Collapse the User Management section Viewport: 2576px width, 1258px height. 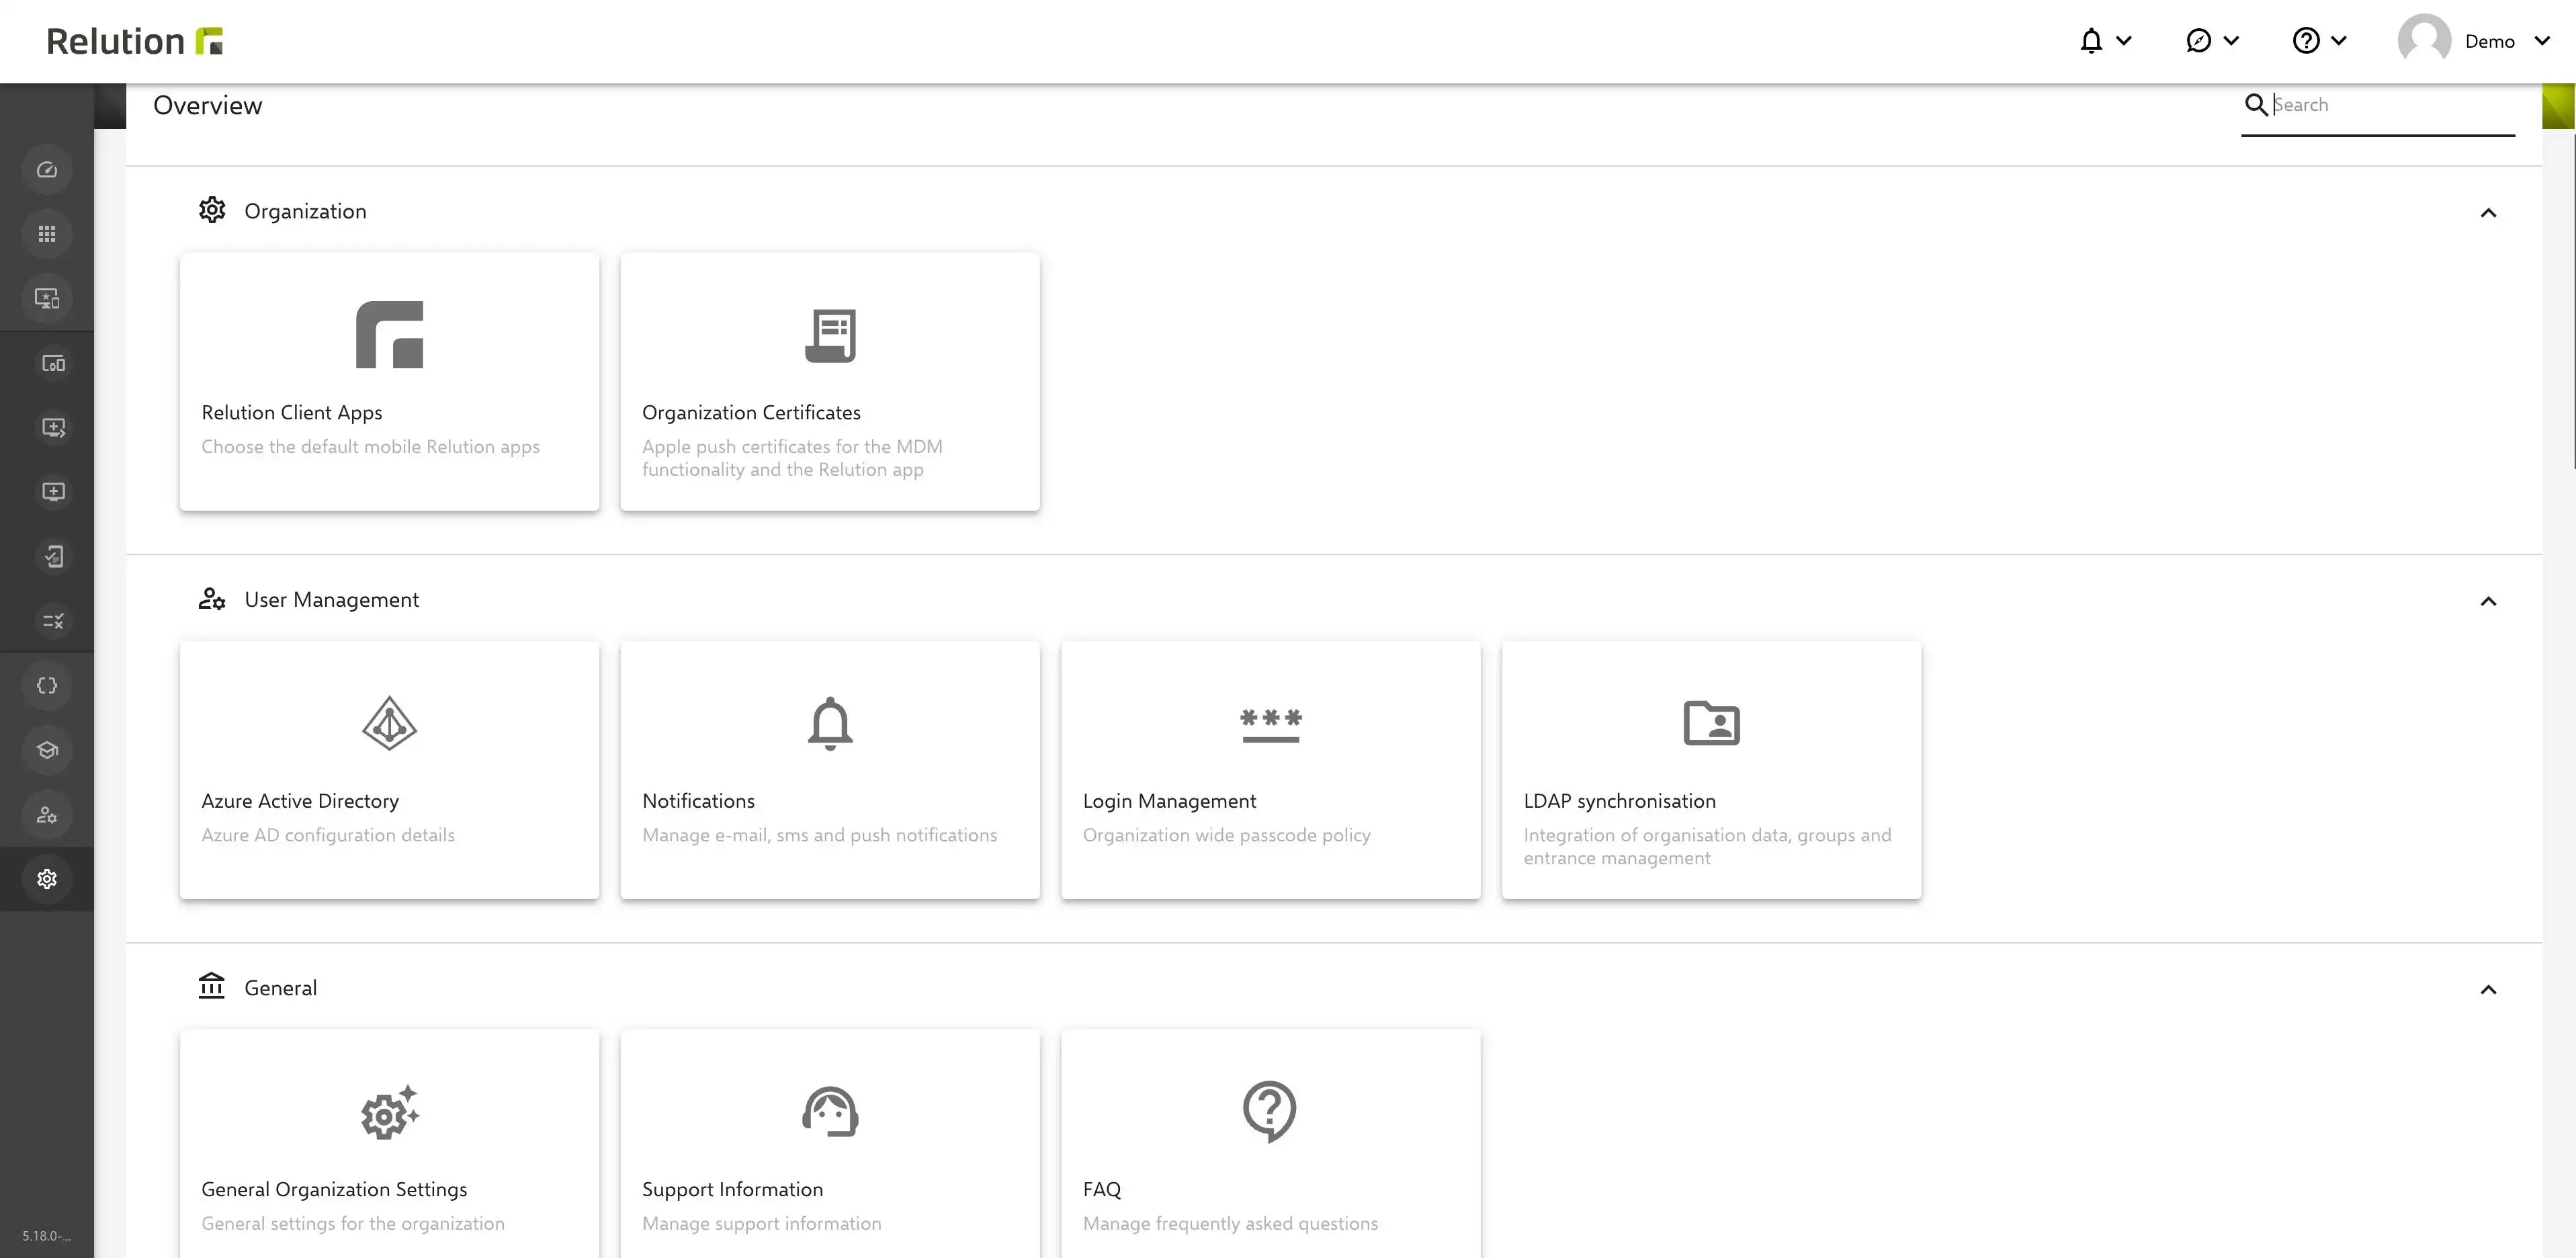pos(2488,601)
